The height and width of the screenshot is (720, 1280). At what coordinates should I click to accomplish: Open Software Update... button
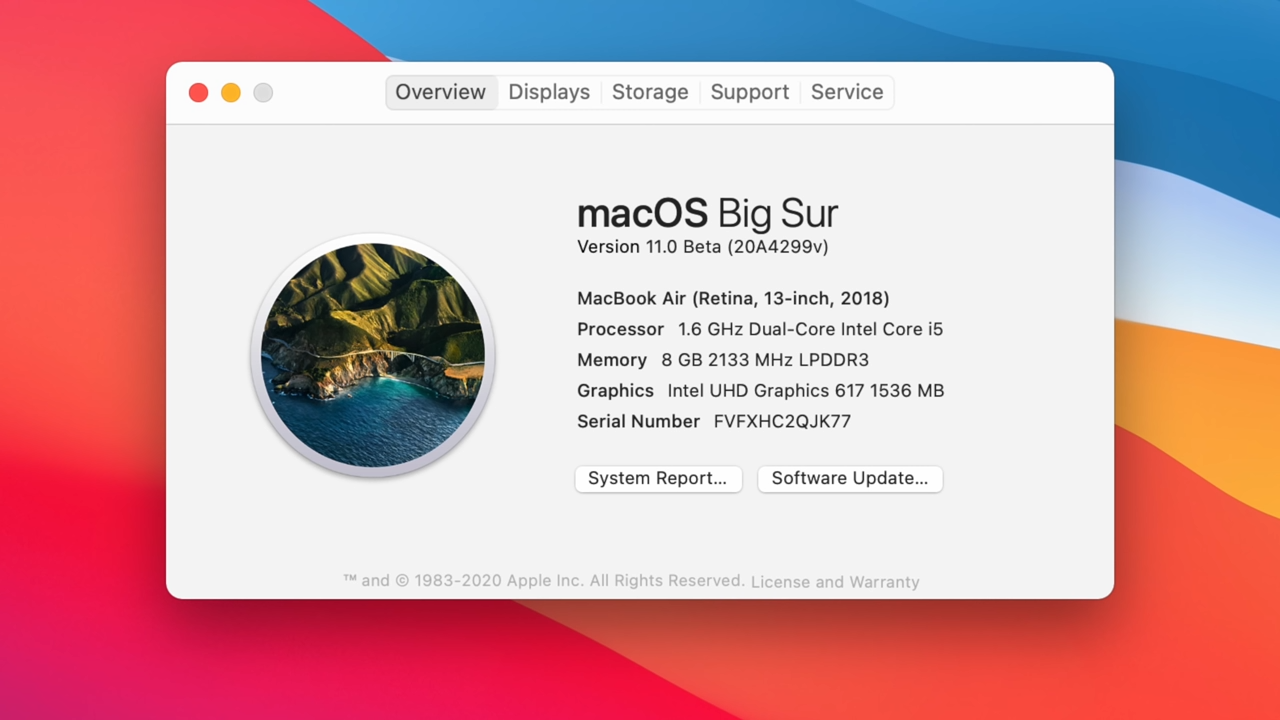[x=849, y=478]
